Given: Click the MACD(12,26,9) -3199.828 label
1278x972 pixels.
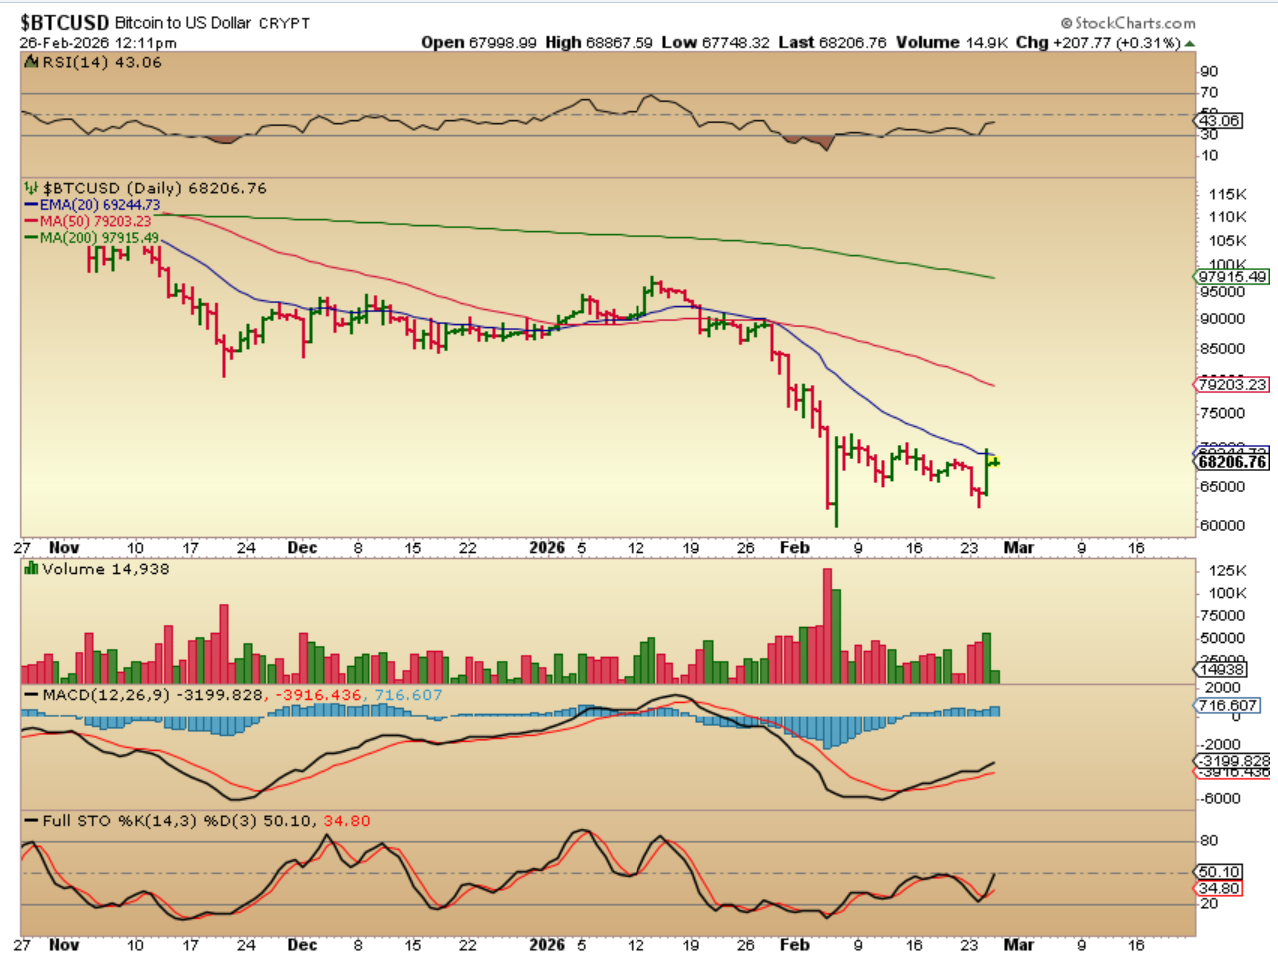Looking at the screenshot, I should point(153,695).
